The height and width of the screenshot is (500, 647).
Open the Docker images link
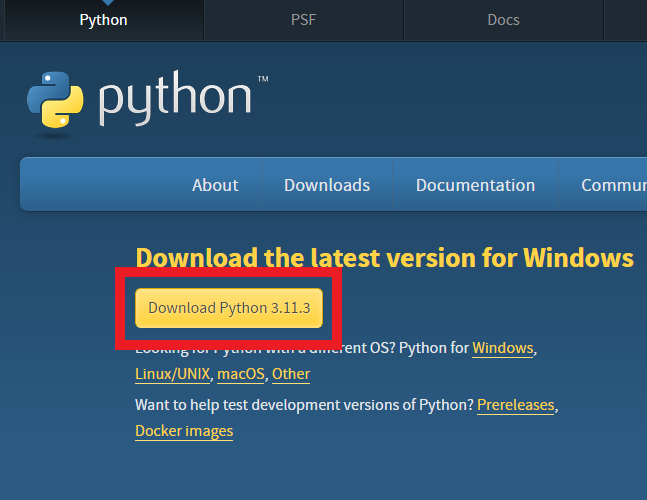pos(184,431)
